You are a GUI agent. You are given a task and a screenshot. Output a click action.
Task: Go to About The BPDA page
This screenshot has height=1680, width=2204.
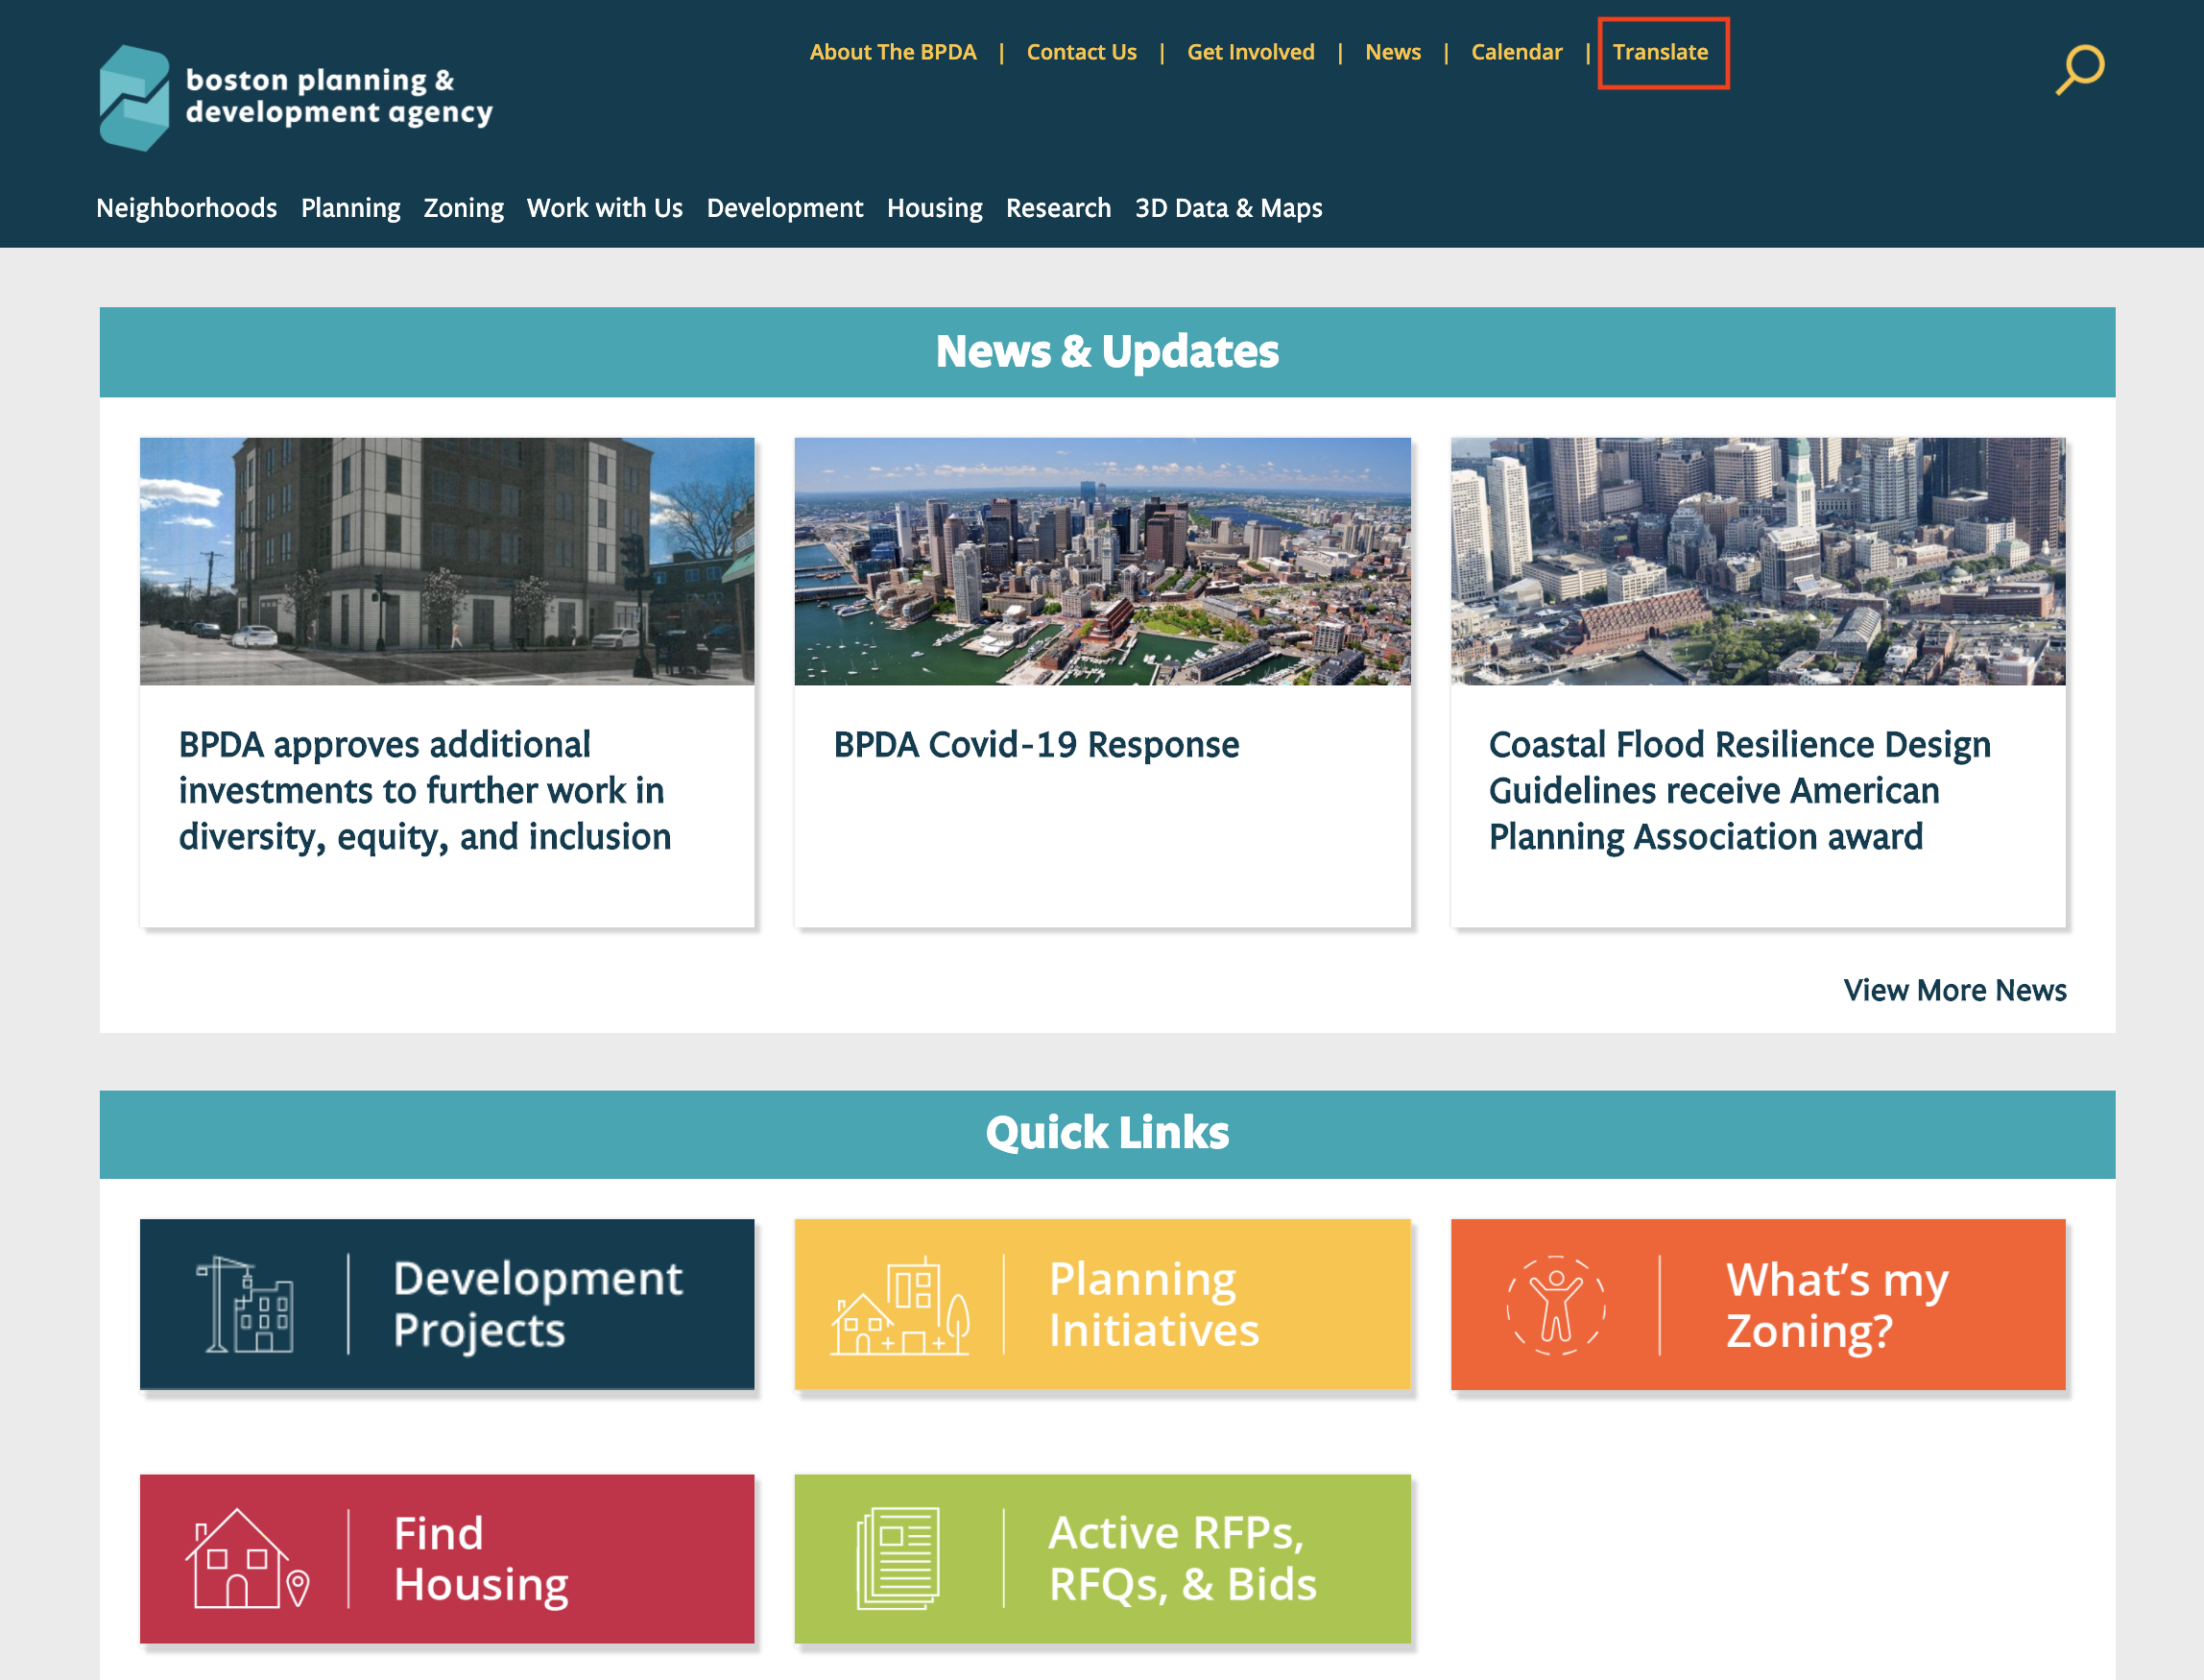click(892, 52)
